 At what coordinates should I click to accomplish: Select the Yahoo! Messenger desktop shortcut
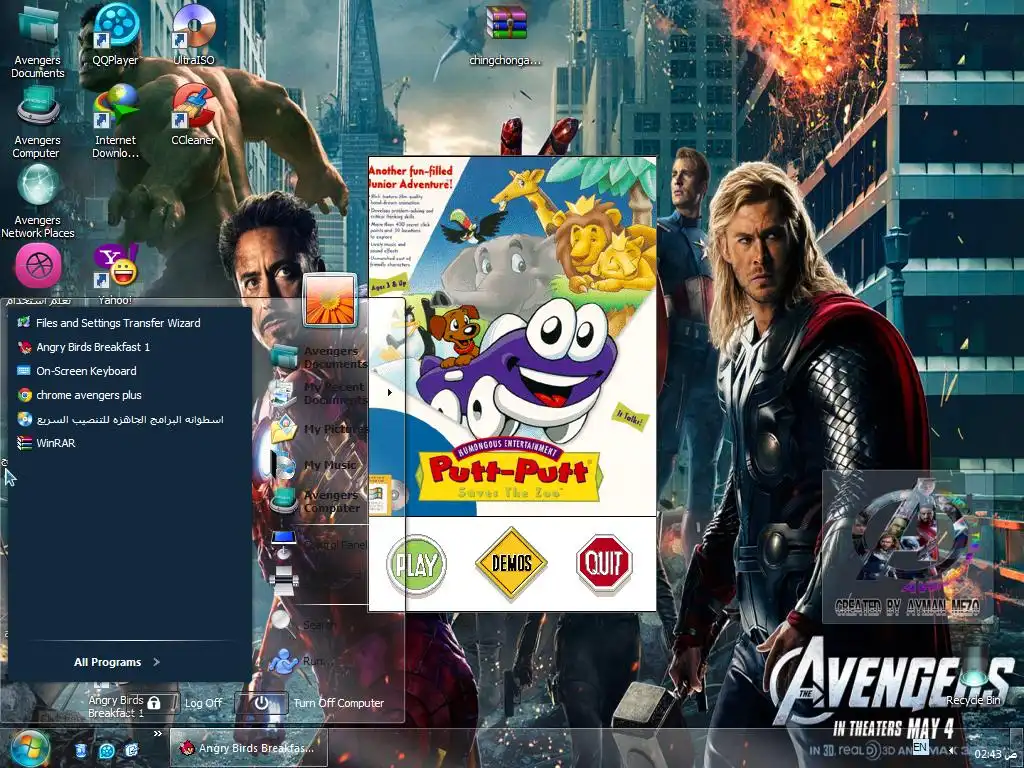[x=116, y=273]
